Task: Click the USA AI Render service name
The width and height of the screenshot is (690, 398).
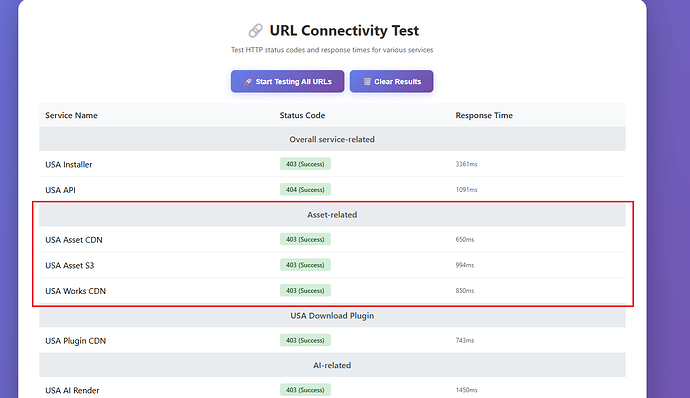Action: tap(72, 391)
